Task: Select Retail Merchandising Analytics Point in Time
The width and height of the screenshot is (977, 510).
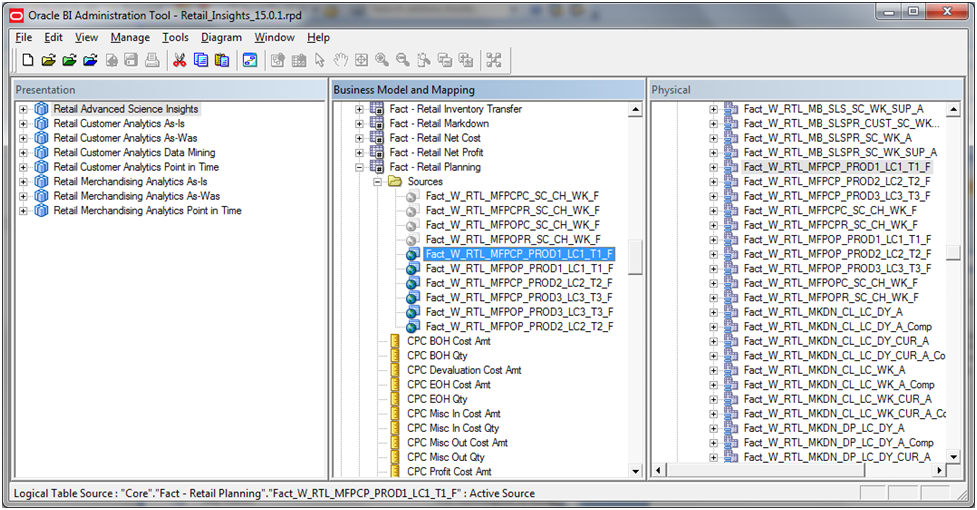Action: pos(147,210)
